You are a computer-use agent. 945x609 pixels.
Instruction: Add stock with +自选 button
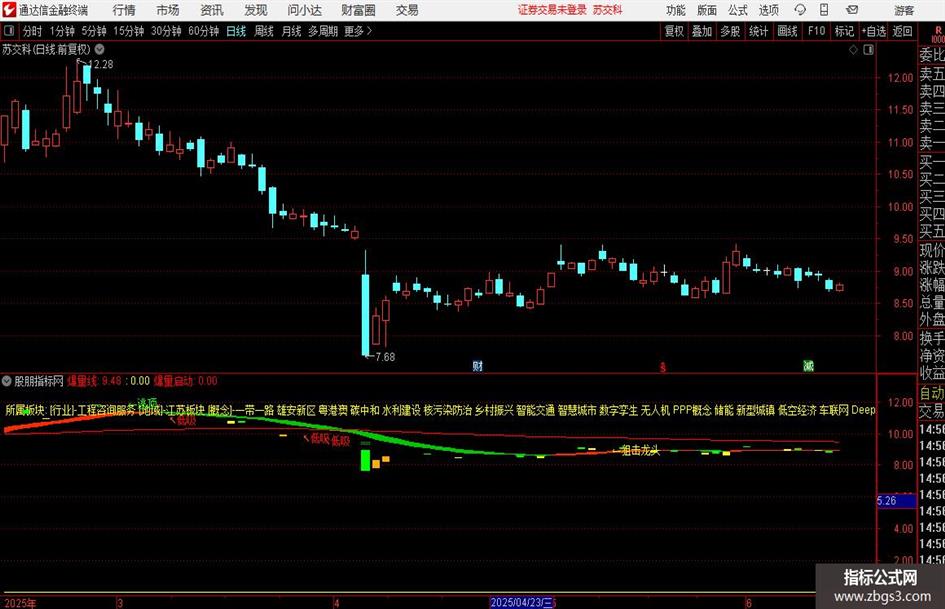pyautogui.click(x=873, y=31)
